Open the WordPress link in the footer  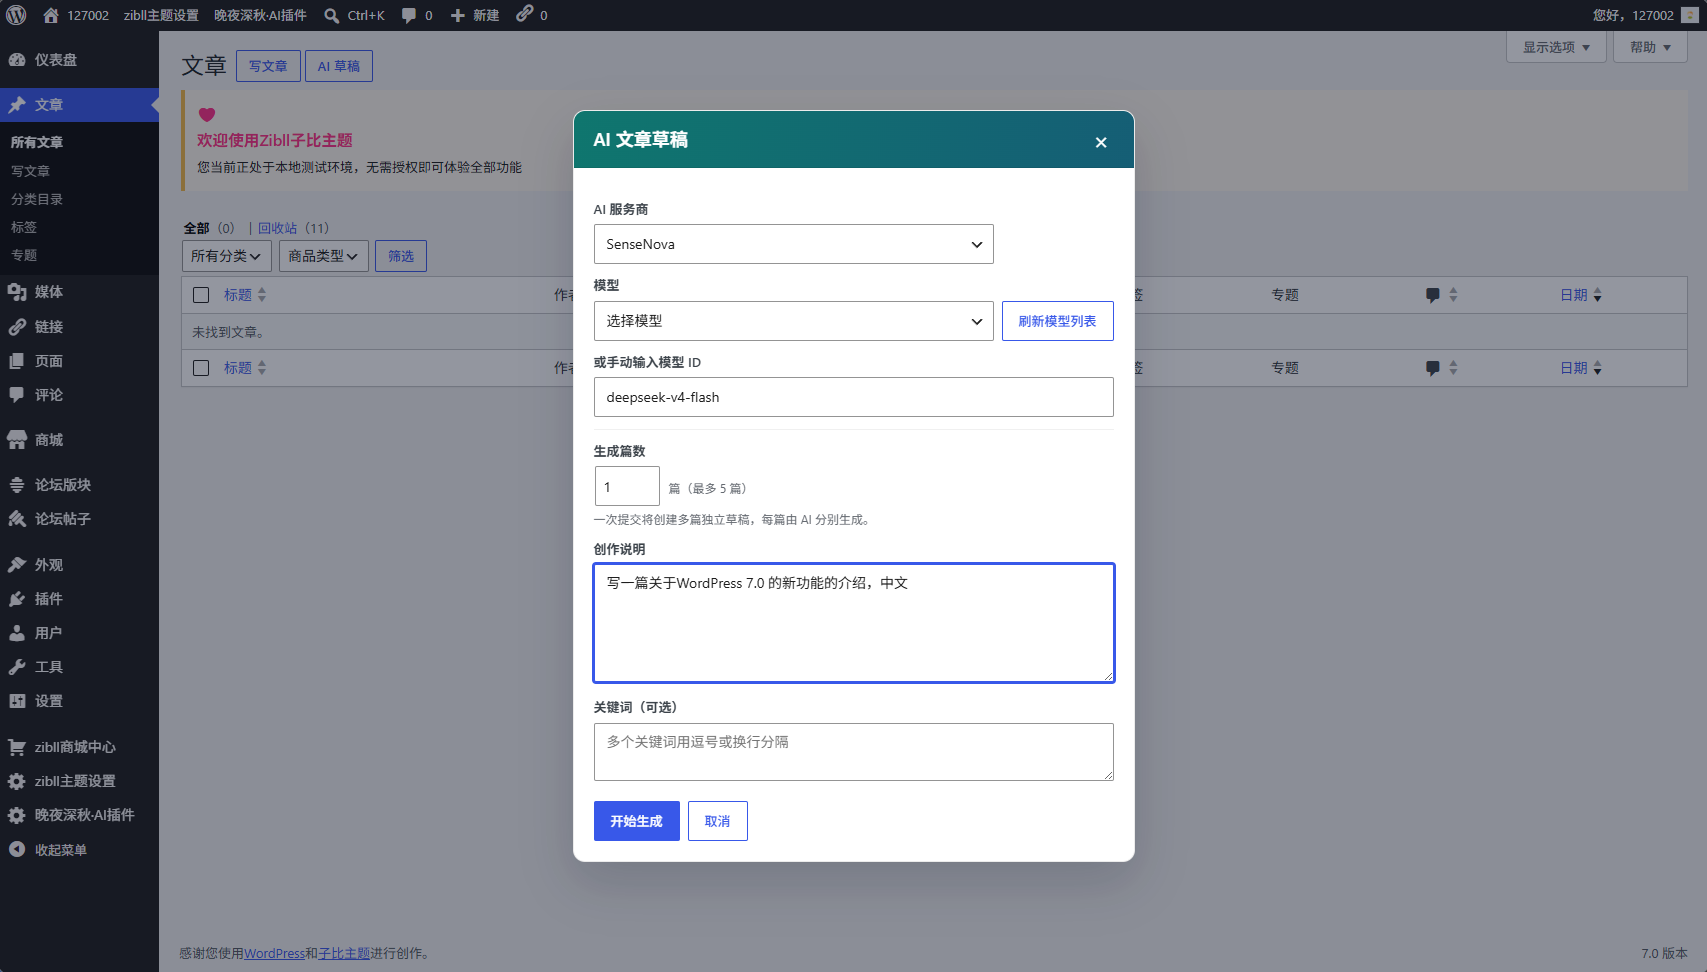[274, 953]
